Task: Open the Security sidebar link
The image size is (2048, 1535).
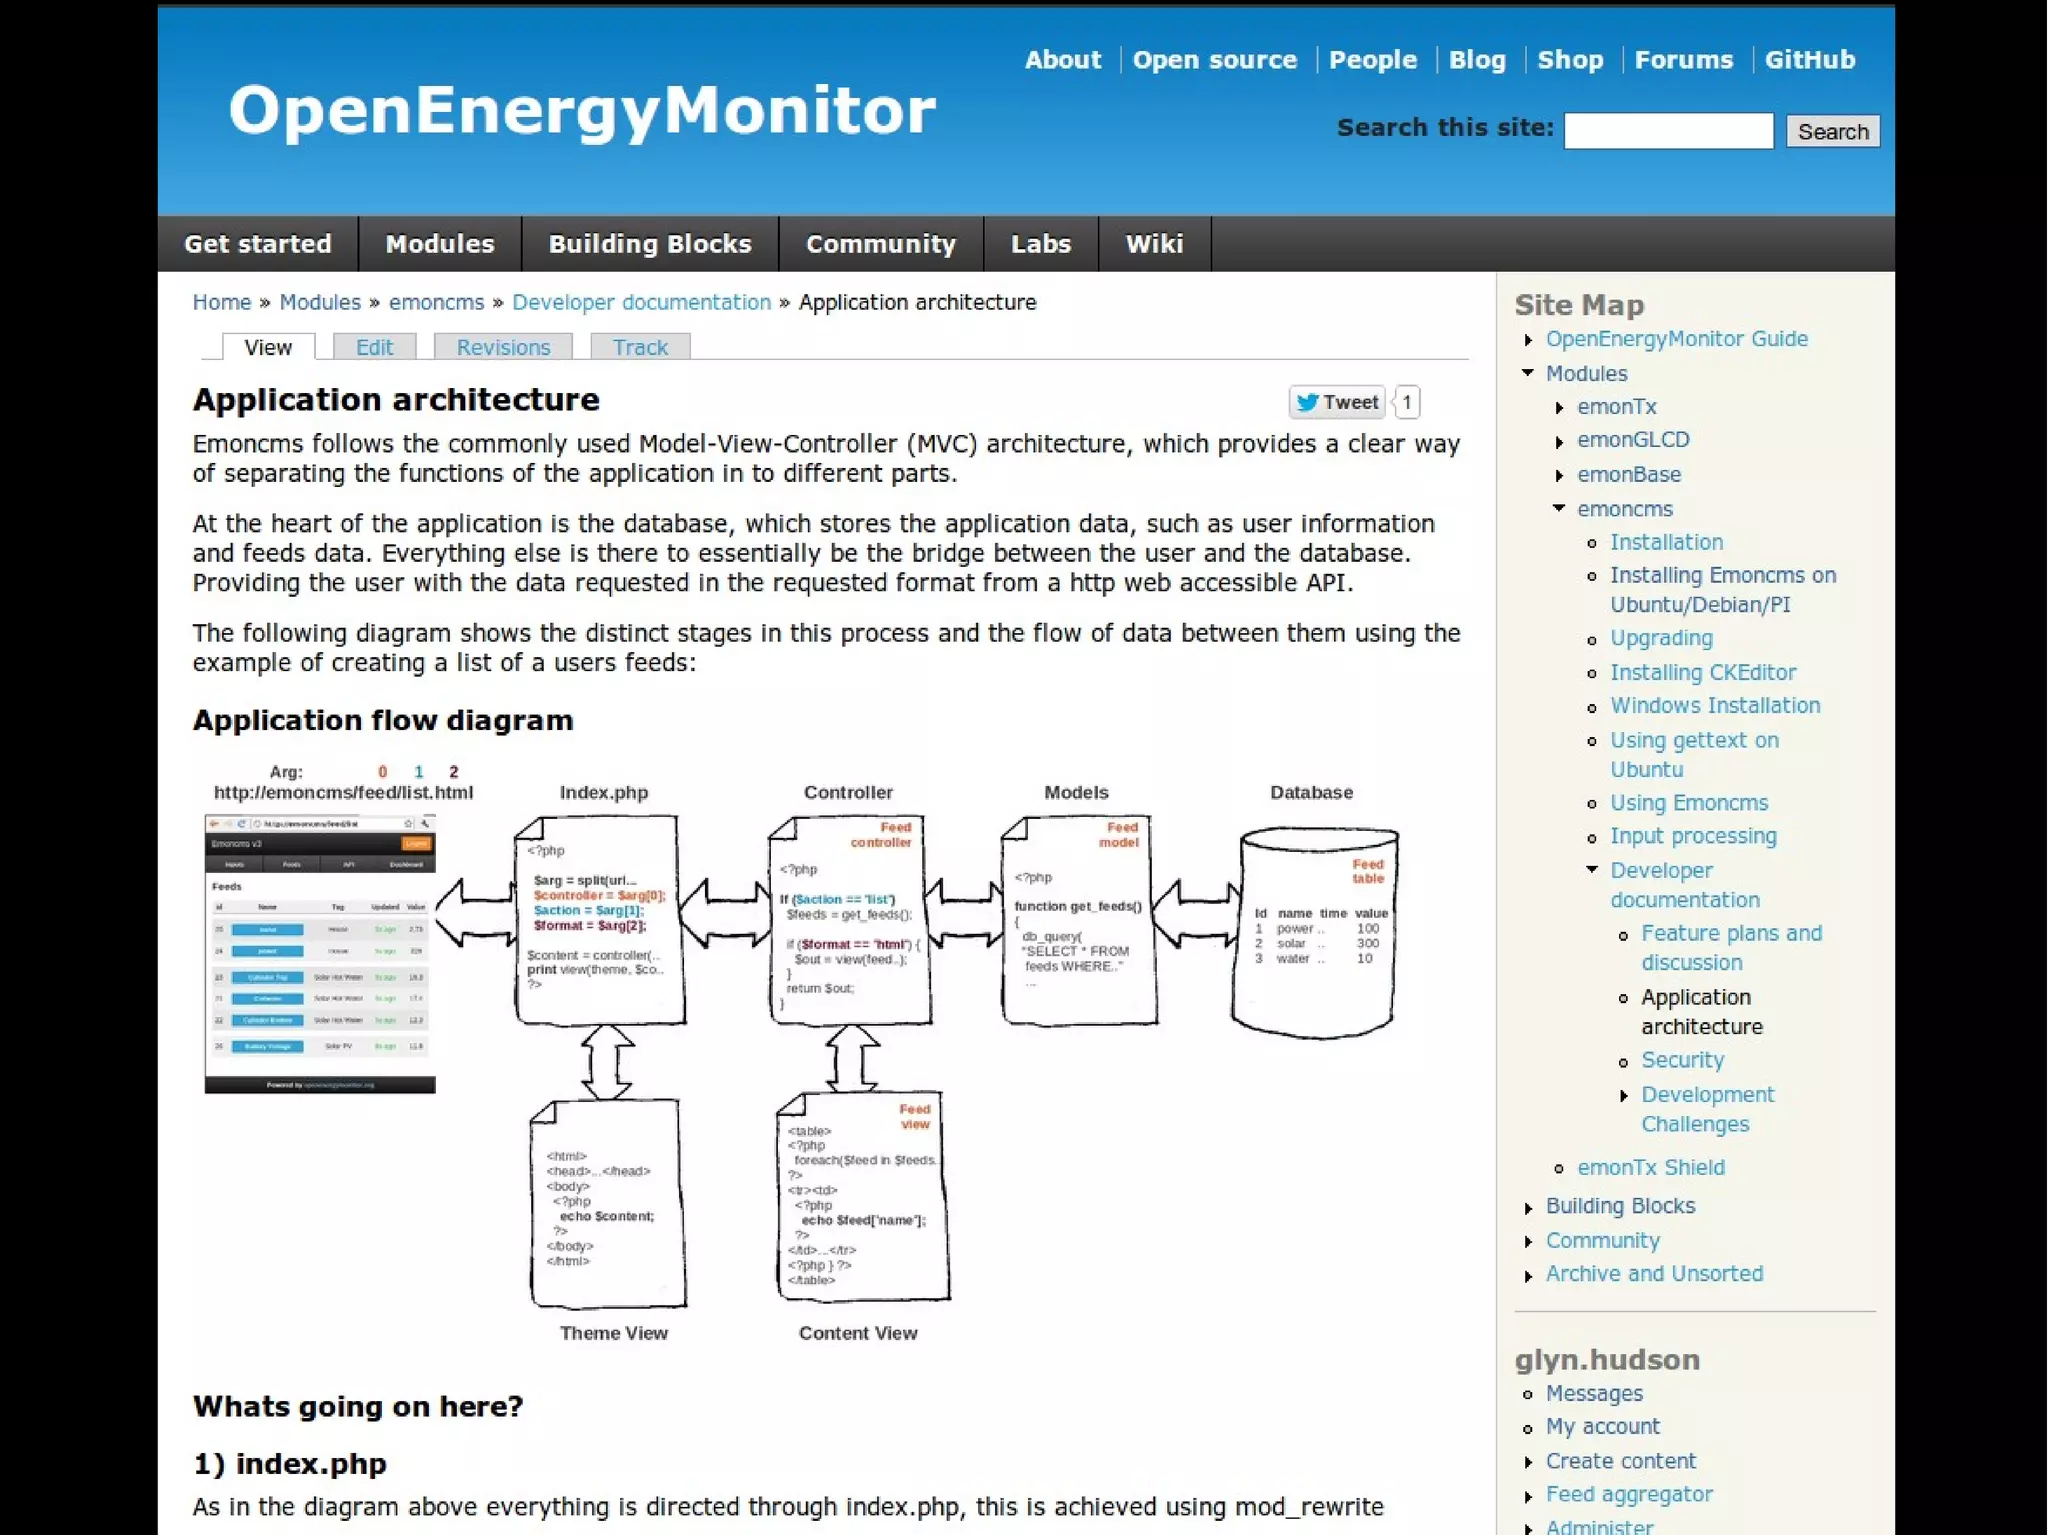Action: coord(1682,1060)
